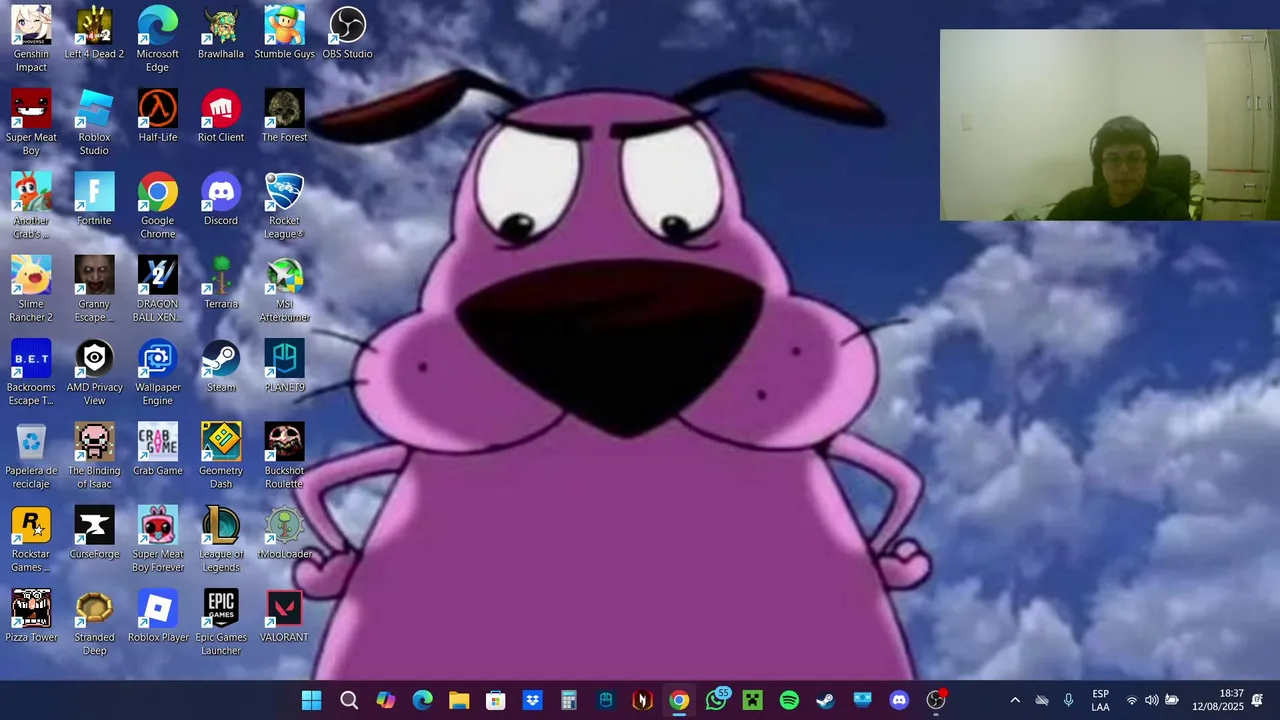The height and width of the screenshot is (720, 1280).
Task: Select the Backrooms Escape Together icon
Action: click(x=31, y=373)
